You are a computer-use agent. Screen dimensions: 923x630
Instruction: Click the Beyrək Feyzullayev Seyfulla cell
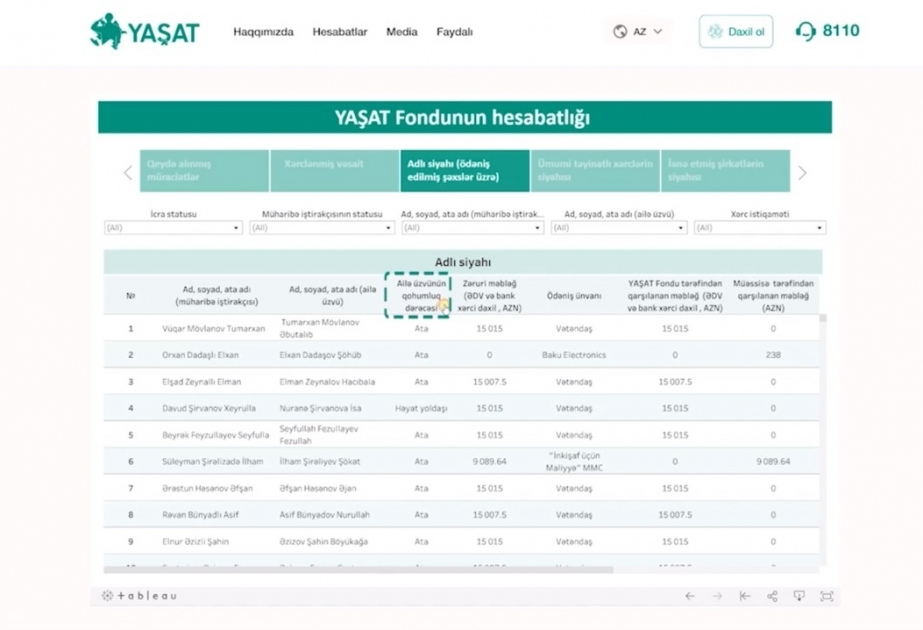point(215,435)
